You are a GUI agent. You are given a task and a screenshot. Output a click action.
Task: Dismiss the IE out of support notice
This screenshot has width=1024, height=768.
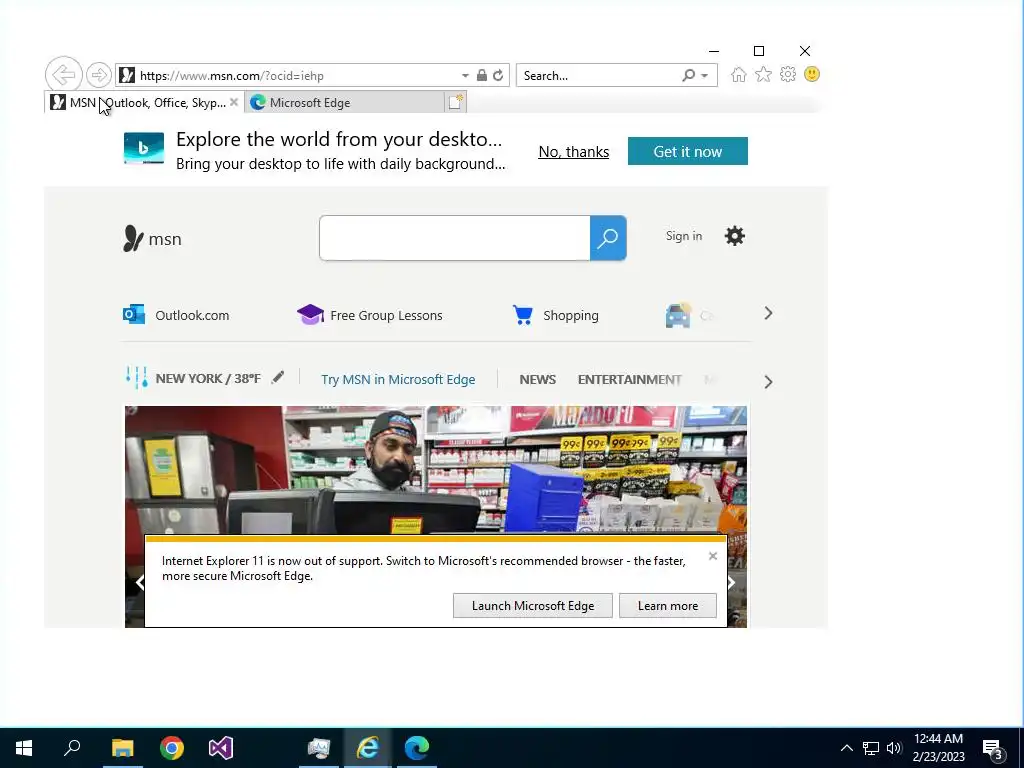click(712, 556)
